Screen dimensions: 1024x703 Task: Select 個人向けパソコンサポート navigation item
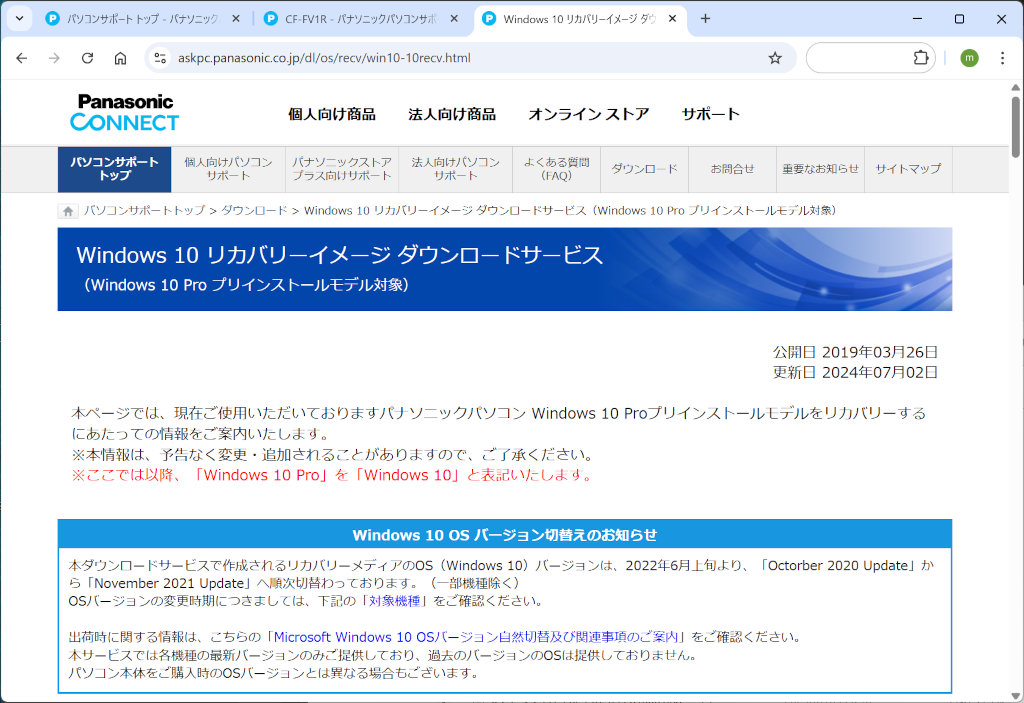coord(228,169)
